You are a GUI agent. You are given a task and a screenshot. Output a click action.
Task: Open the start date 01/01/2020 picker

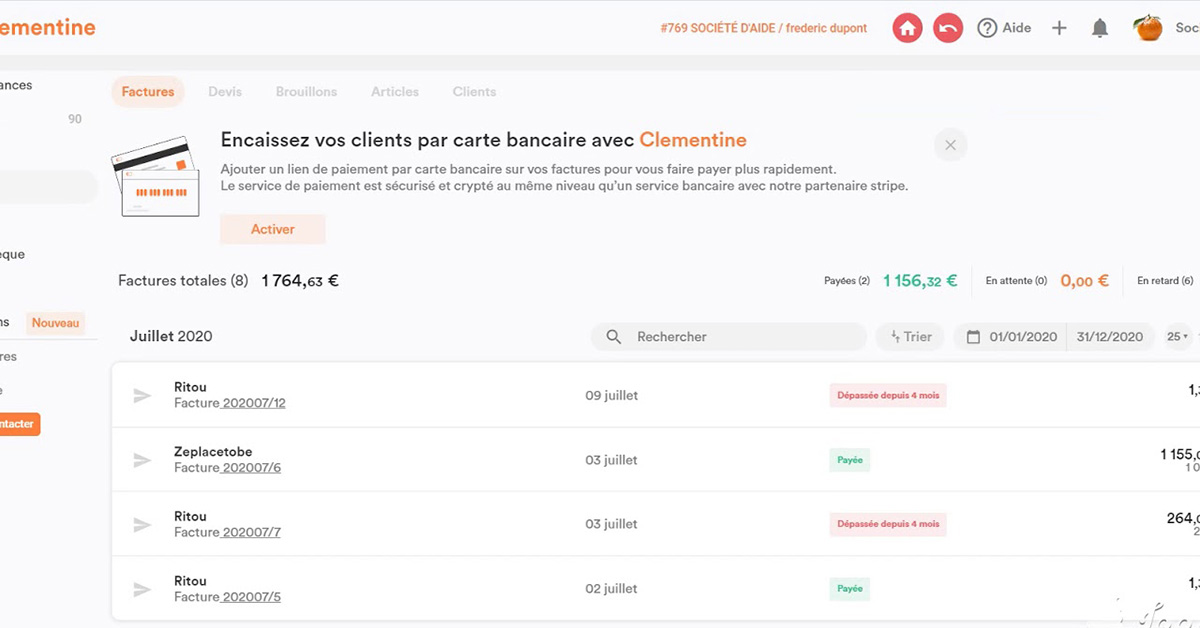[x=1012, y=337]
